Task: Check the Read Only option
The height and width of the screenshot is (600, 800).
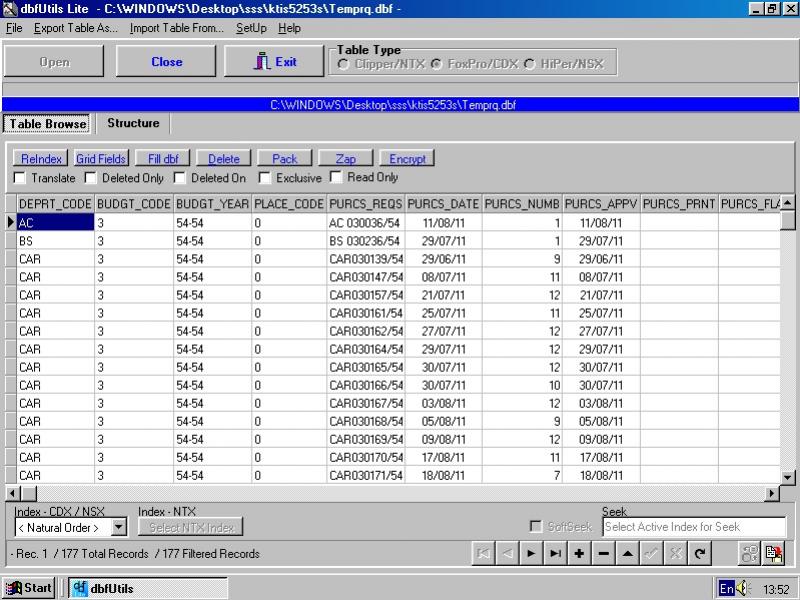Action: tap(336, 177)
